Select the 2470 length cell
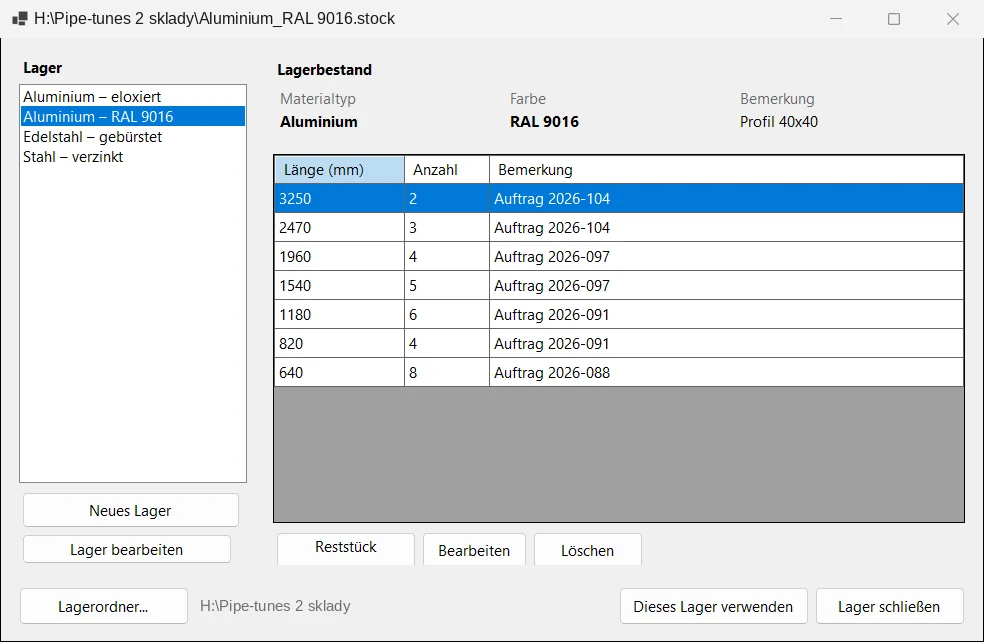 pos(340,227)
